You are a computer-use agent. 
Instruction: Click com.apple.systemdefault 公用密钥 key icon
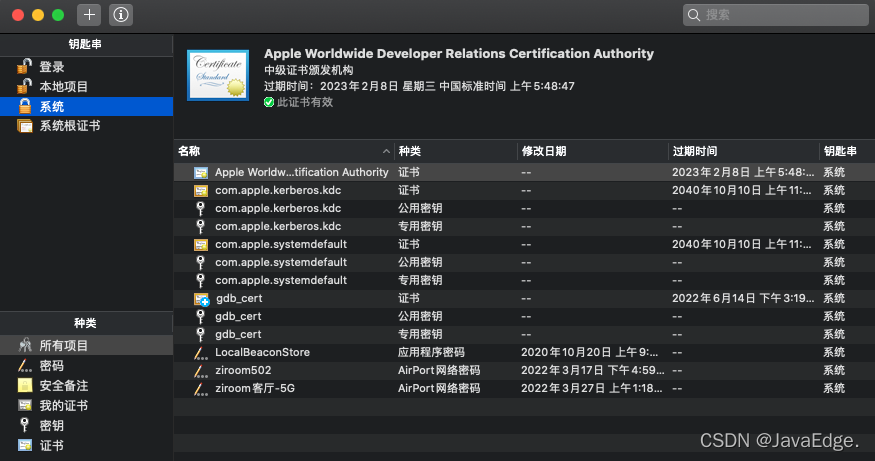[200, 262]
